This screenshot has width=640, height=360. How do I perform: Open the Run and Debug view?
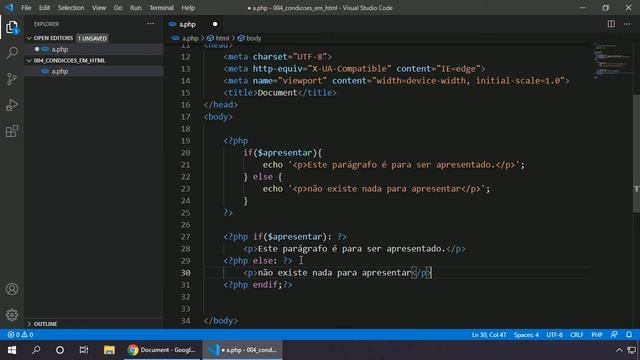(x=12, y=105)
